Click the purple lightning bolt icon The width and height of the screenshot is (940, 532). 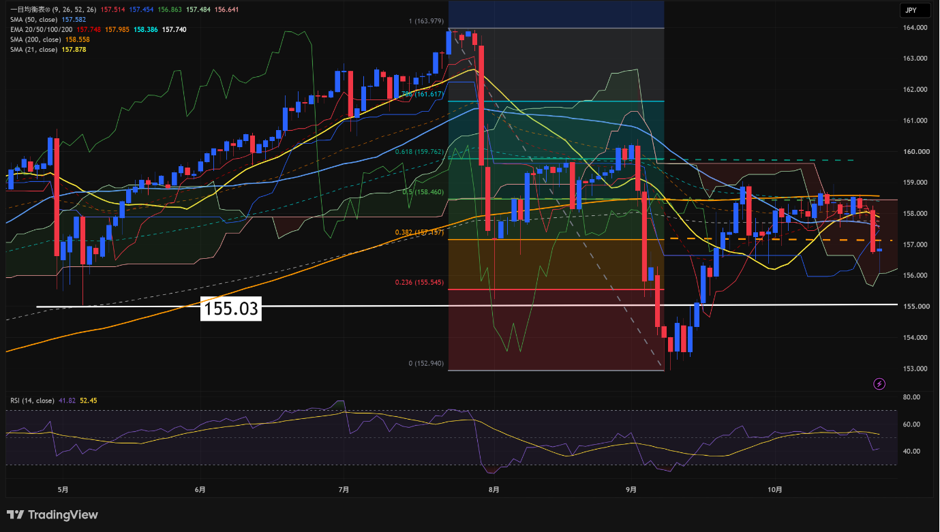click(879, 384)
